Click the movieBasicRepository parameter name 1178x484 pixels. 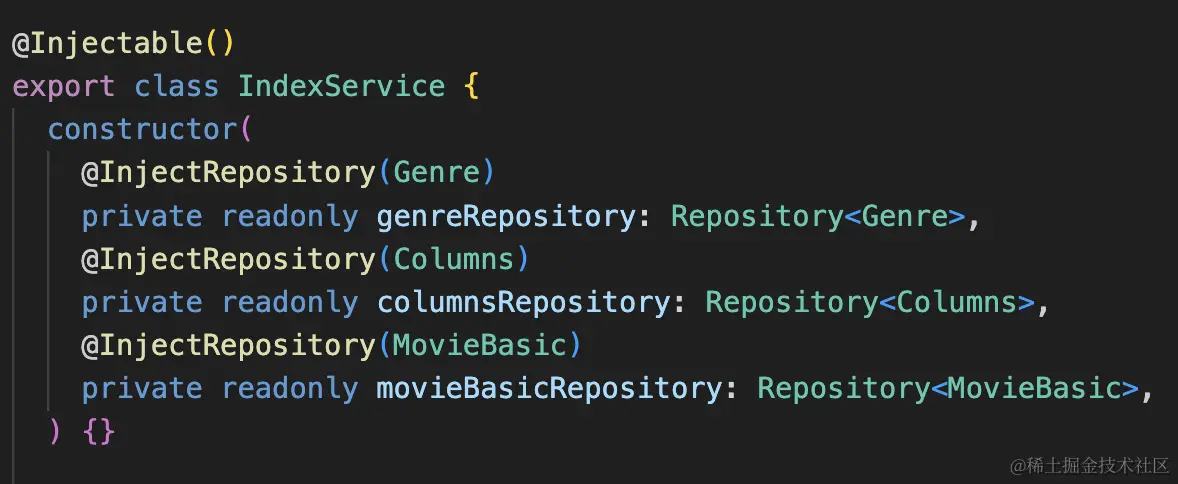click(548, 389)
